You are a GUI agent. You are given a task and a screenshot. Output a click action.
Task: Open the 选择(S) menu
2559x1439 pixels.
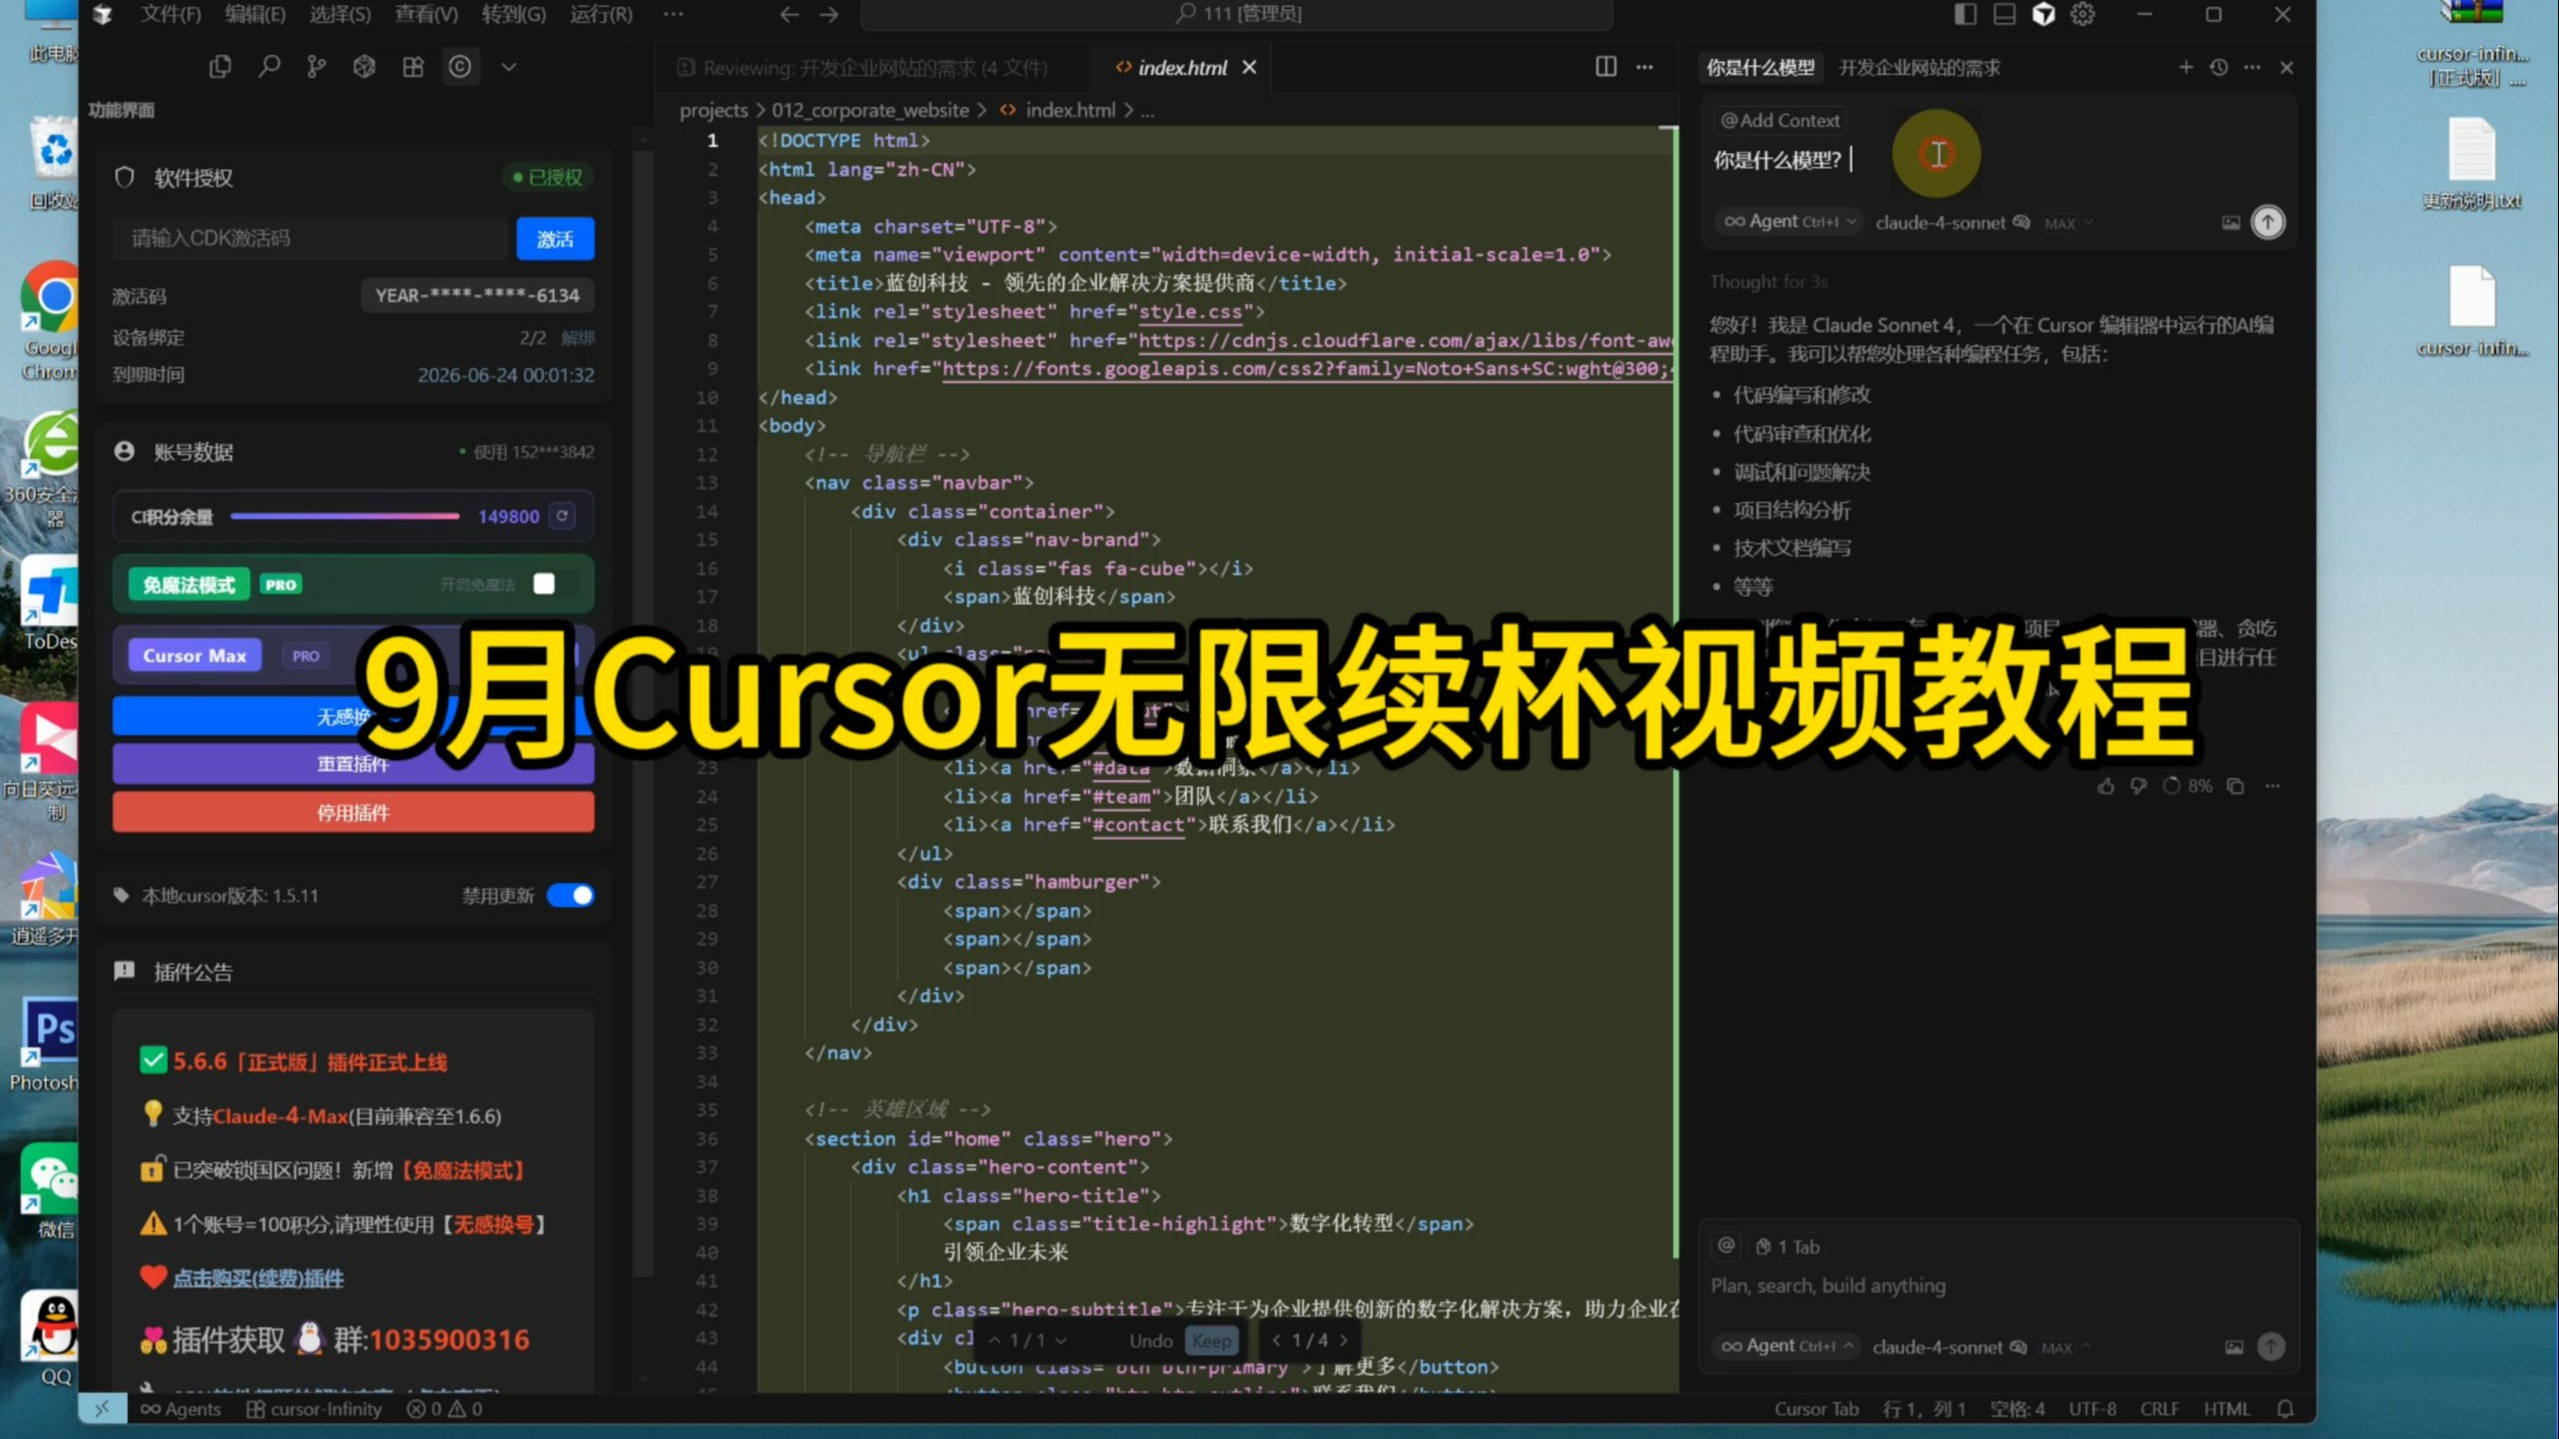[x=340, y=14]
